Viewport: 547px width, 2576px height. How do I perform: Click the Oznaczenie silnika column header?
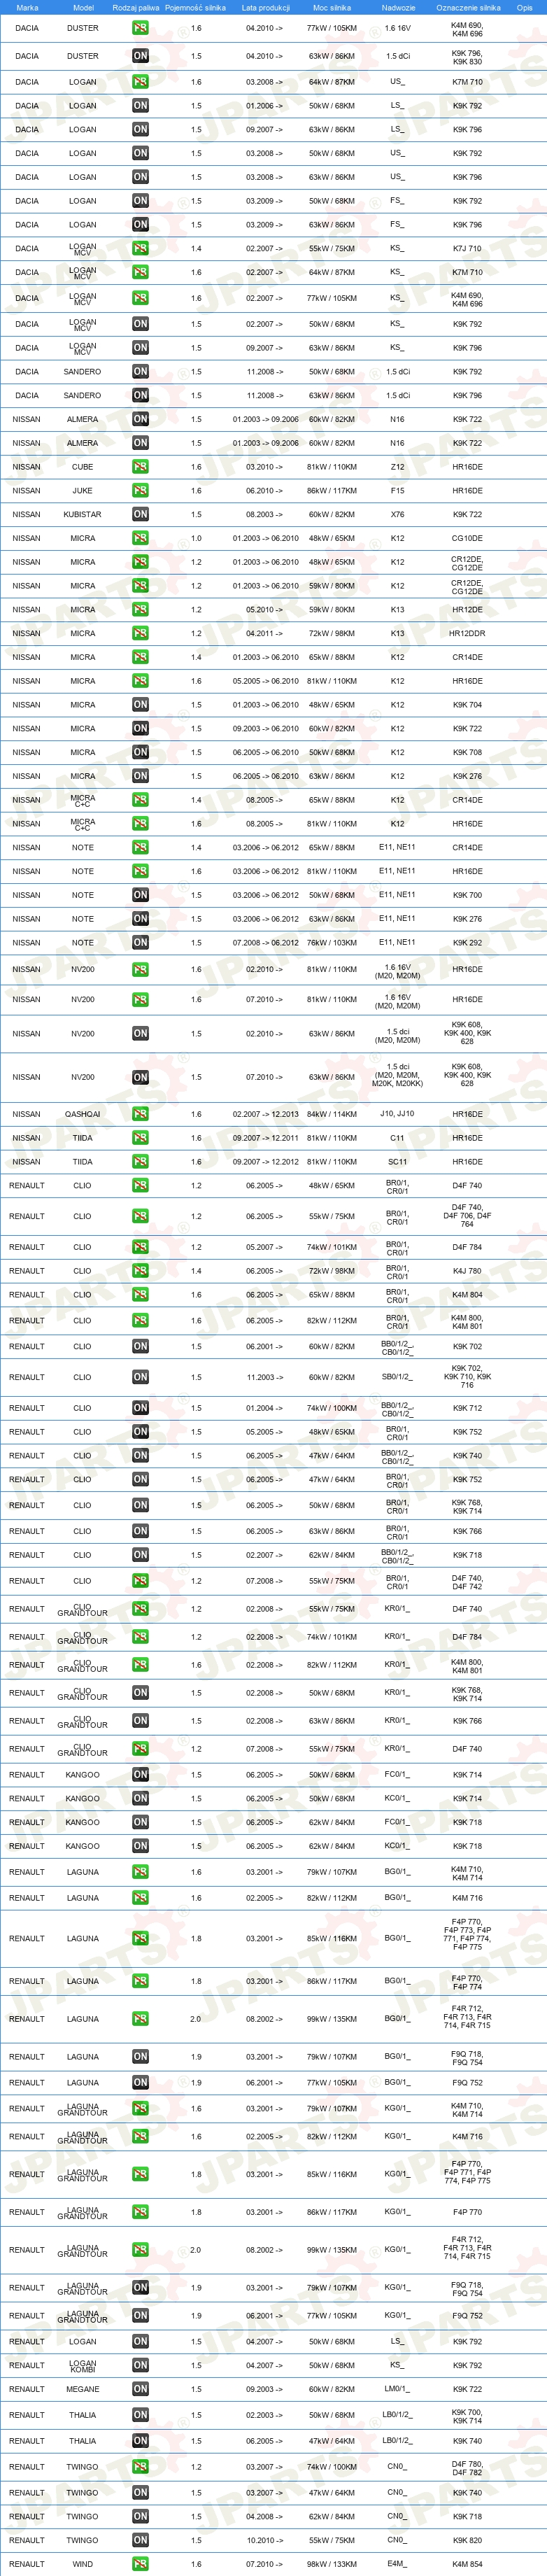pos(468,7)
